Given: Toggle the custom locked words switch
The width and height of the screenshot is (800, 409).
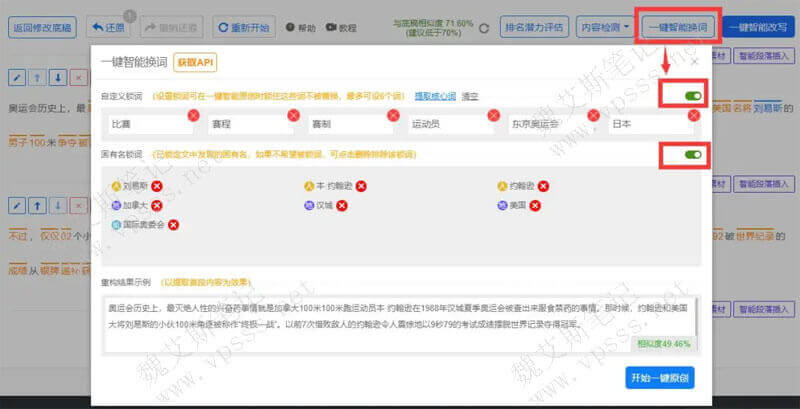Looking at the screenshot, I should 692,97.
